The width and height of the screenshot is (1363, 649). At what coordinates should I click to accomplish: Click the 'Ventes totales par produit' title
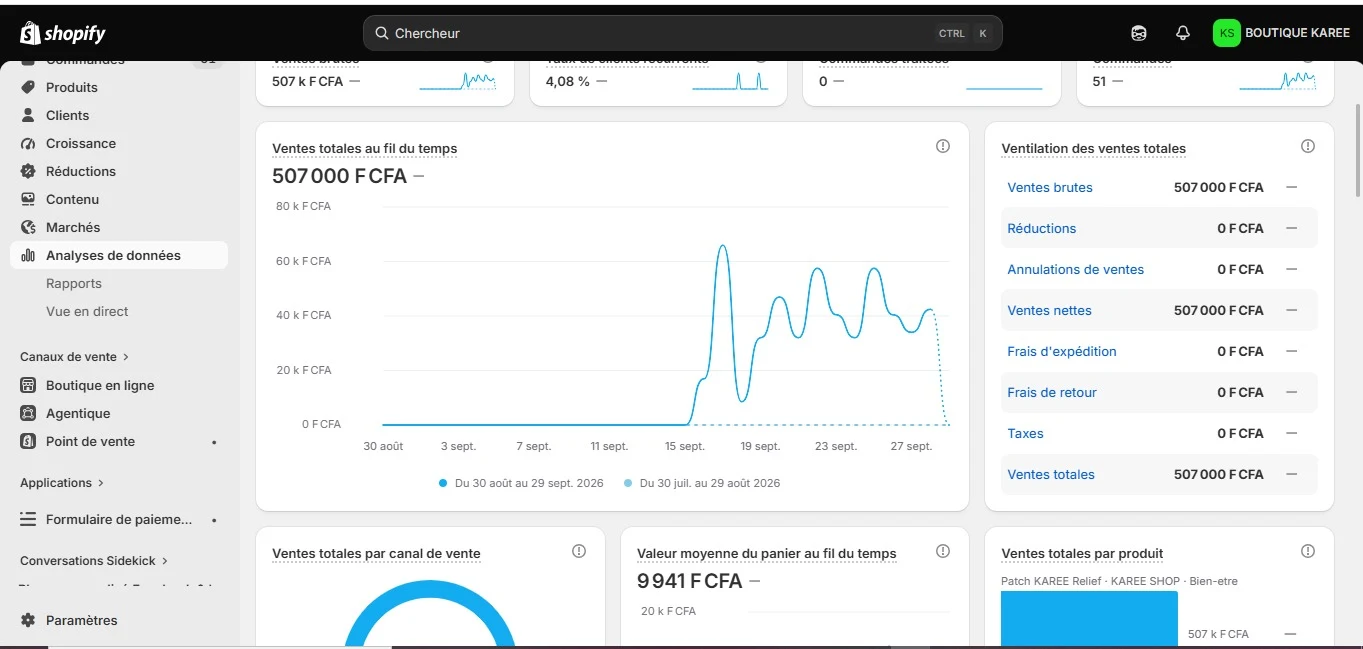[1082, 554]
